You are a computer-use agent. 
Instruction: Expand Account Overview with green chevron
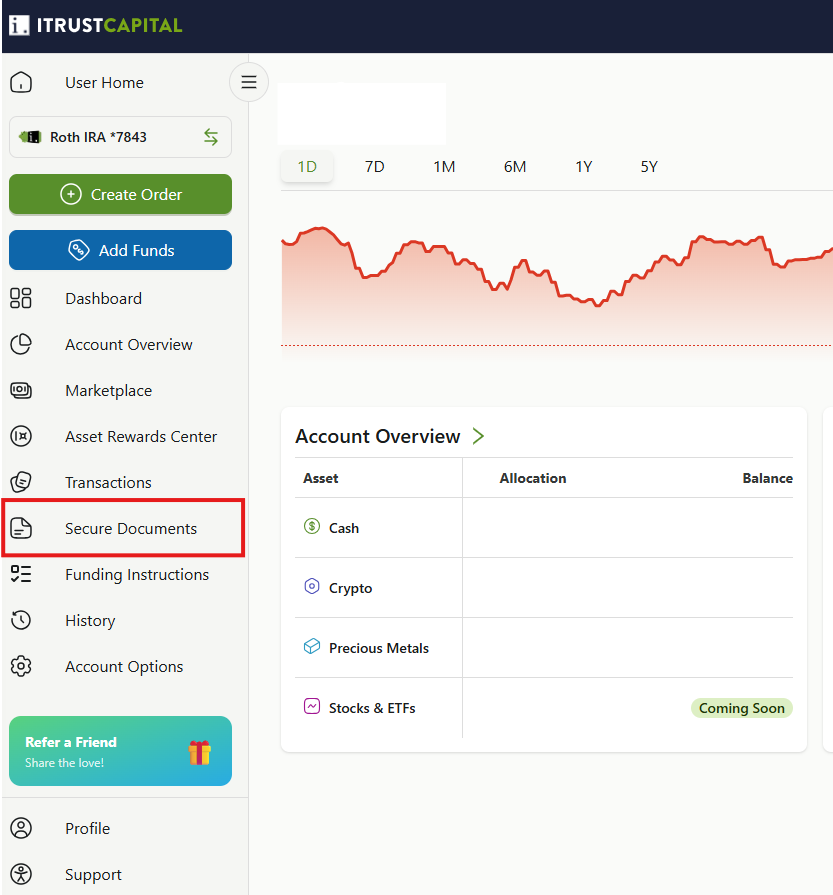point(478,437)
